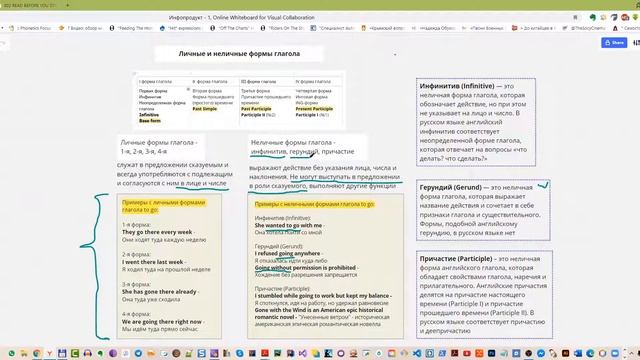640x360 pixels.
Task: Click highlighted 'Примеры с неличными формами глагола to go' title
Action: 314,204
